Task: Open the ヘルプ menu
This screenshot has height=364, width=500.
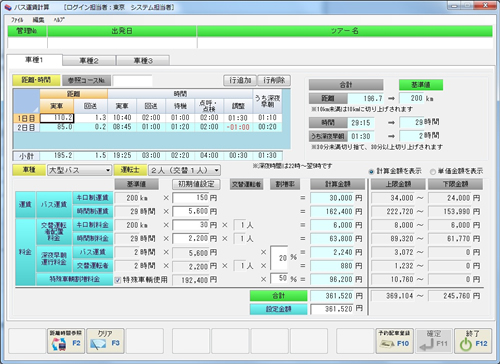Action: pyautogui.click(x=59, y=20)
